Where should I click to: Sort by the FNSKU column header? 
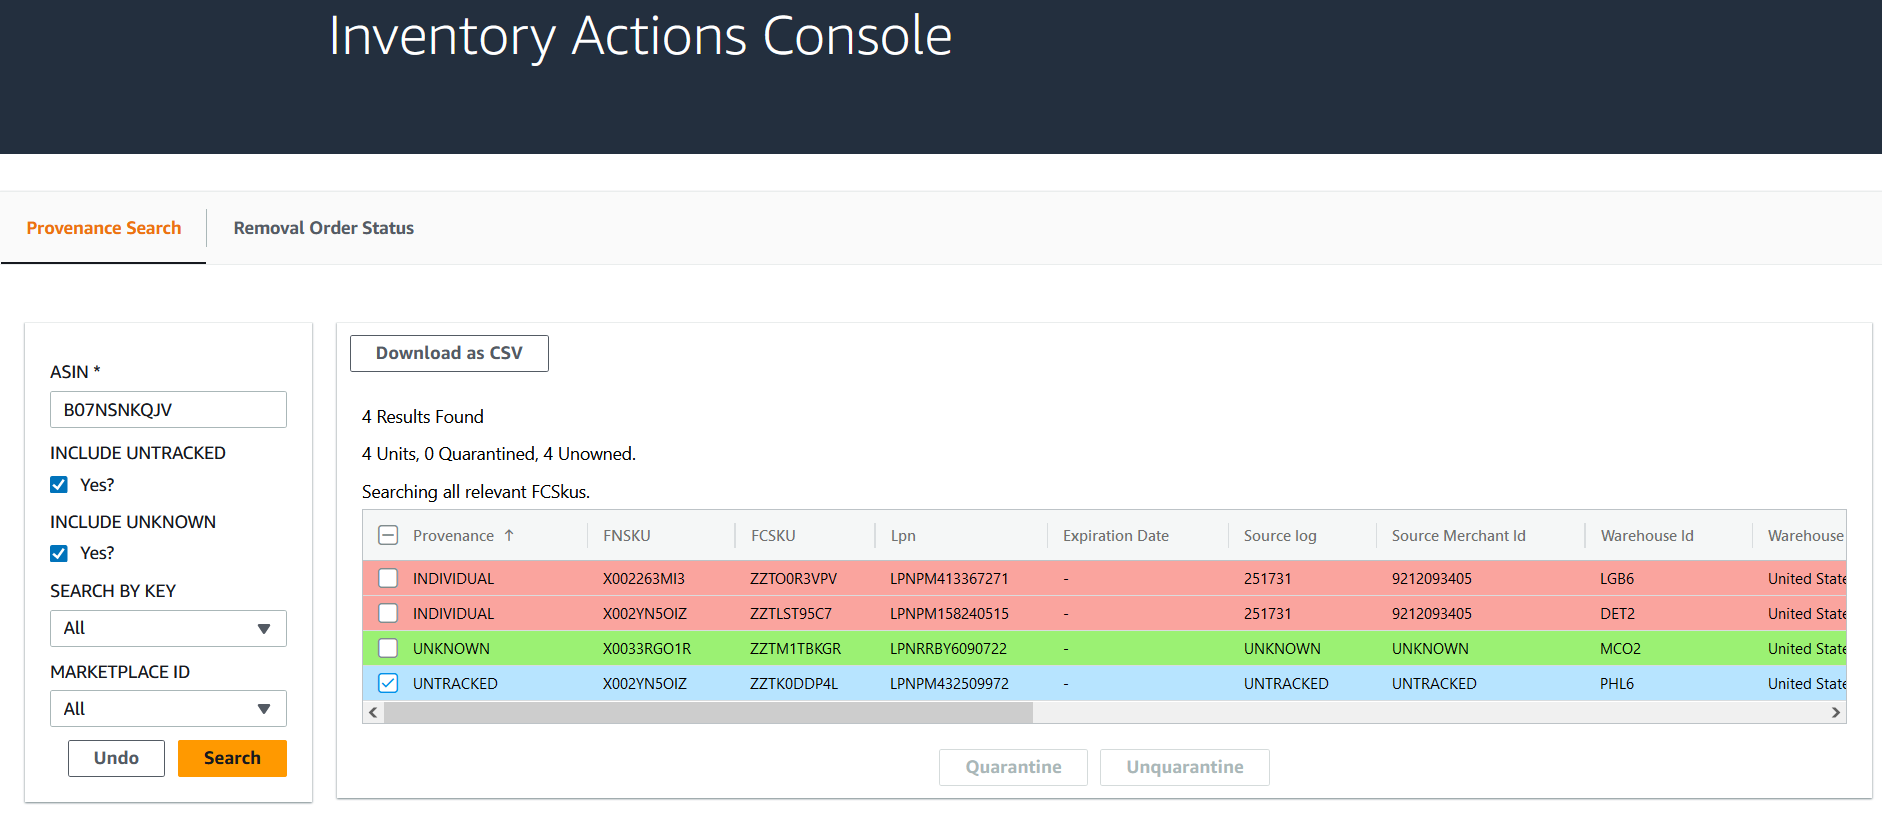627,536
